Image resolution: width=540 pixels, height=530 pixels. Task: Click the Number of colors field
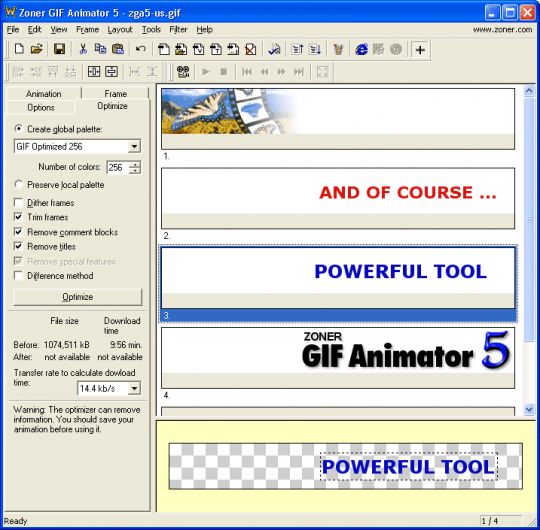click(x=117, y=167)
